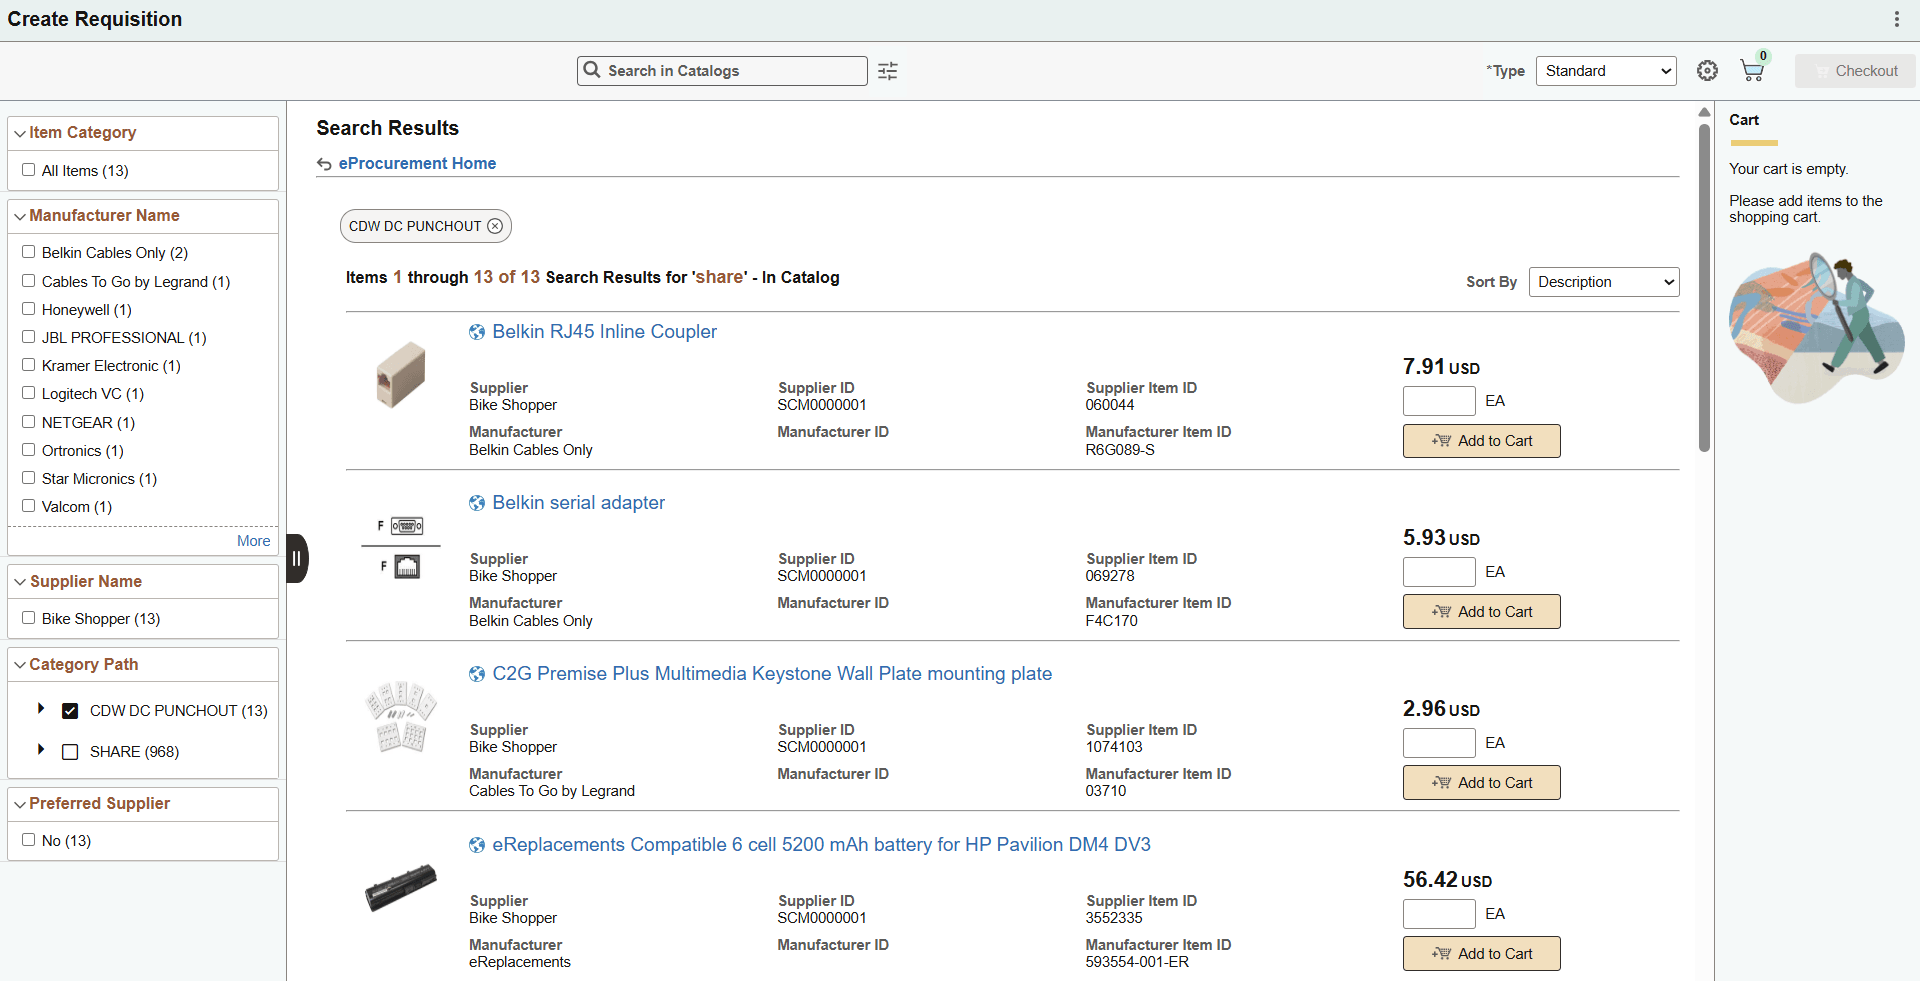
Task: Open the three-dot actions menu
Action: click(1897, 18)
